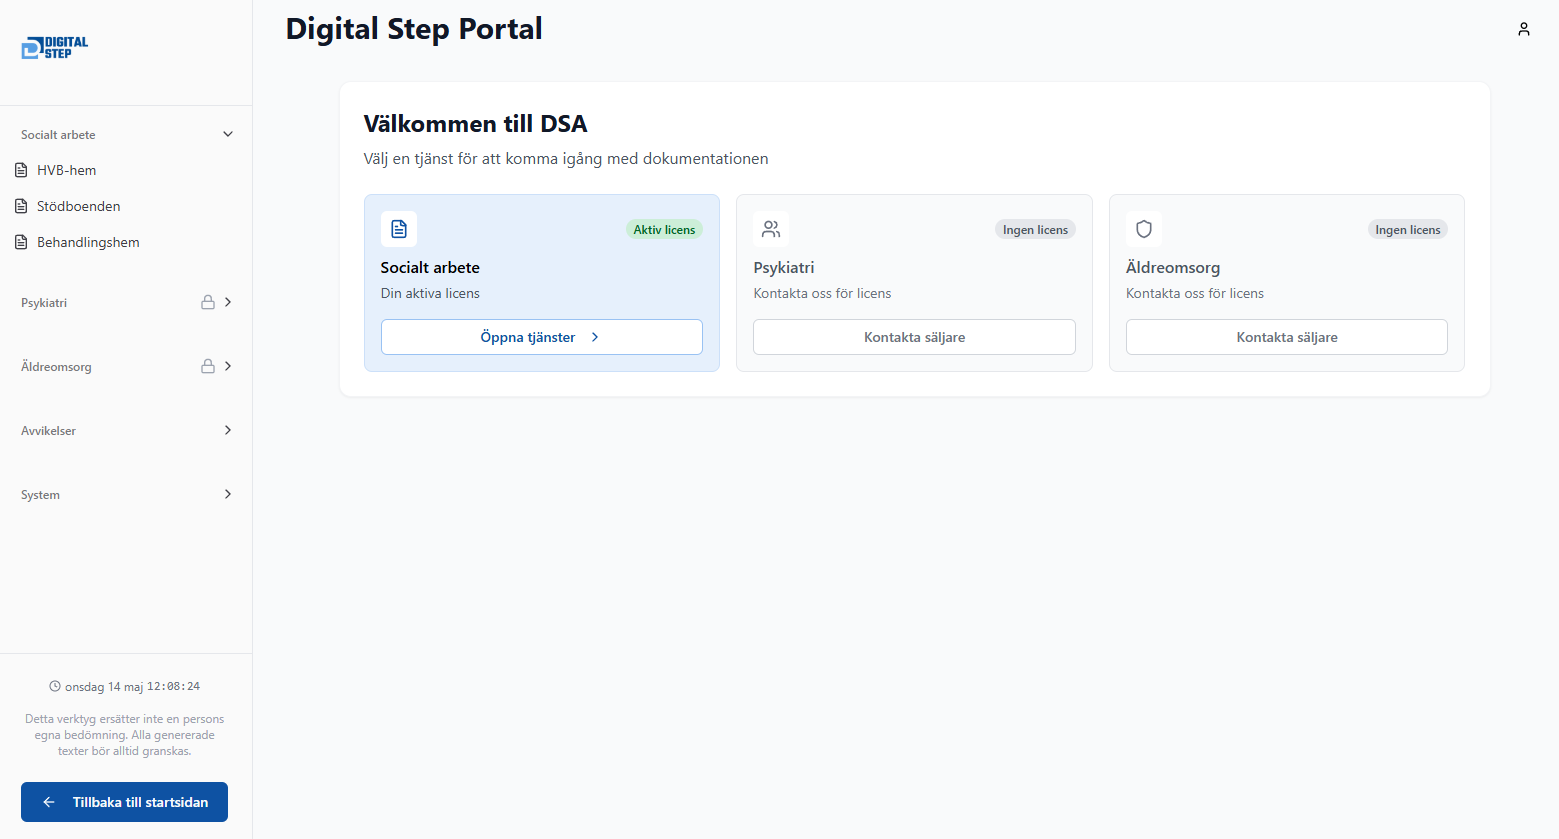This screenshot has height=839, width=1559.
Task: Click the back arrow in Tillbaka button
Action: tap(49, 802)
